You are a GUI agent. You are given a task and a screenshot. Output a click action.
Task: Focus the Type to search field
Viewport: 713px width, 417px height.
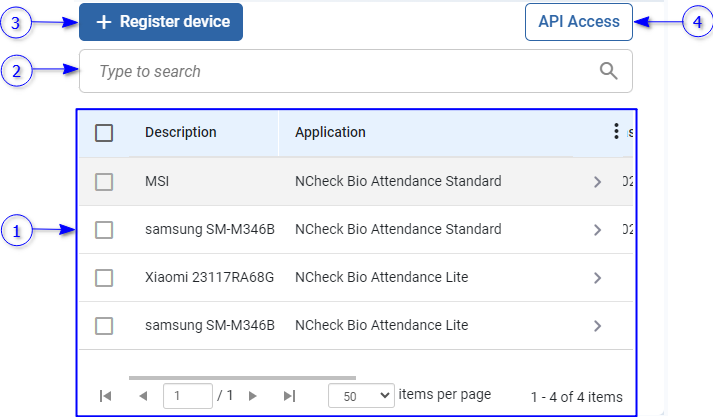(340, 71)
